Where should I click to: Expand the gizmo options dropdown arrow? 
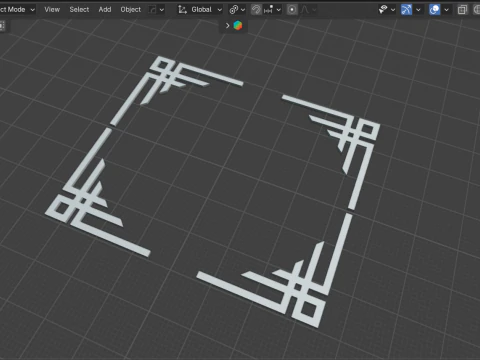pos(418,10)
